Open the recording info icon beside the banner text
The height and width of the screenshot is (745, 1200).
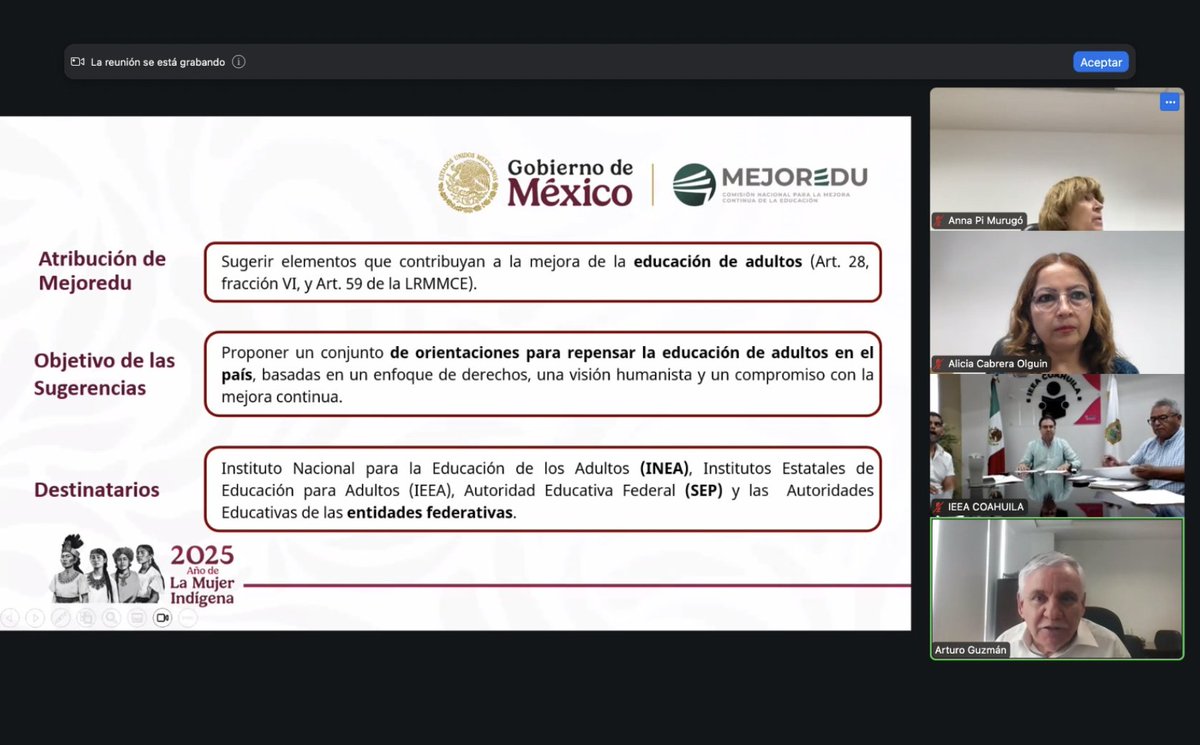tap(239, 62)
